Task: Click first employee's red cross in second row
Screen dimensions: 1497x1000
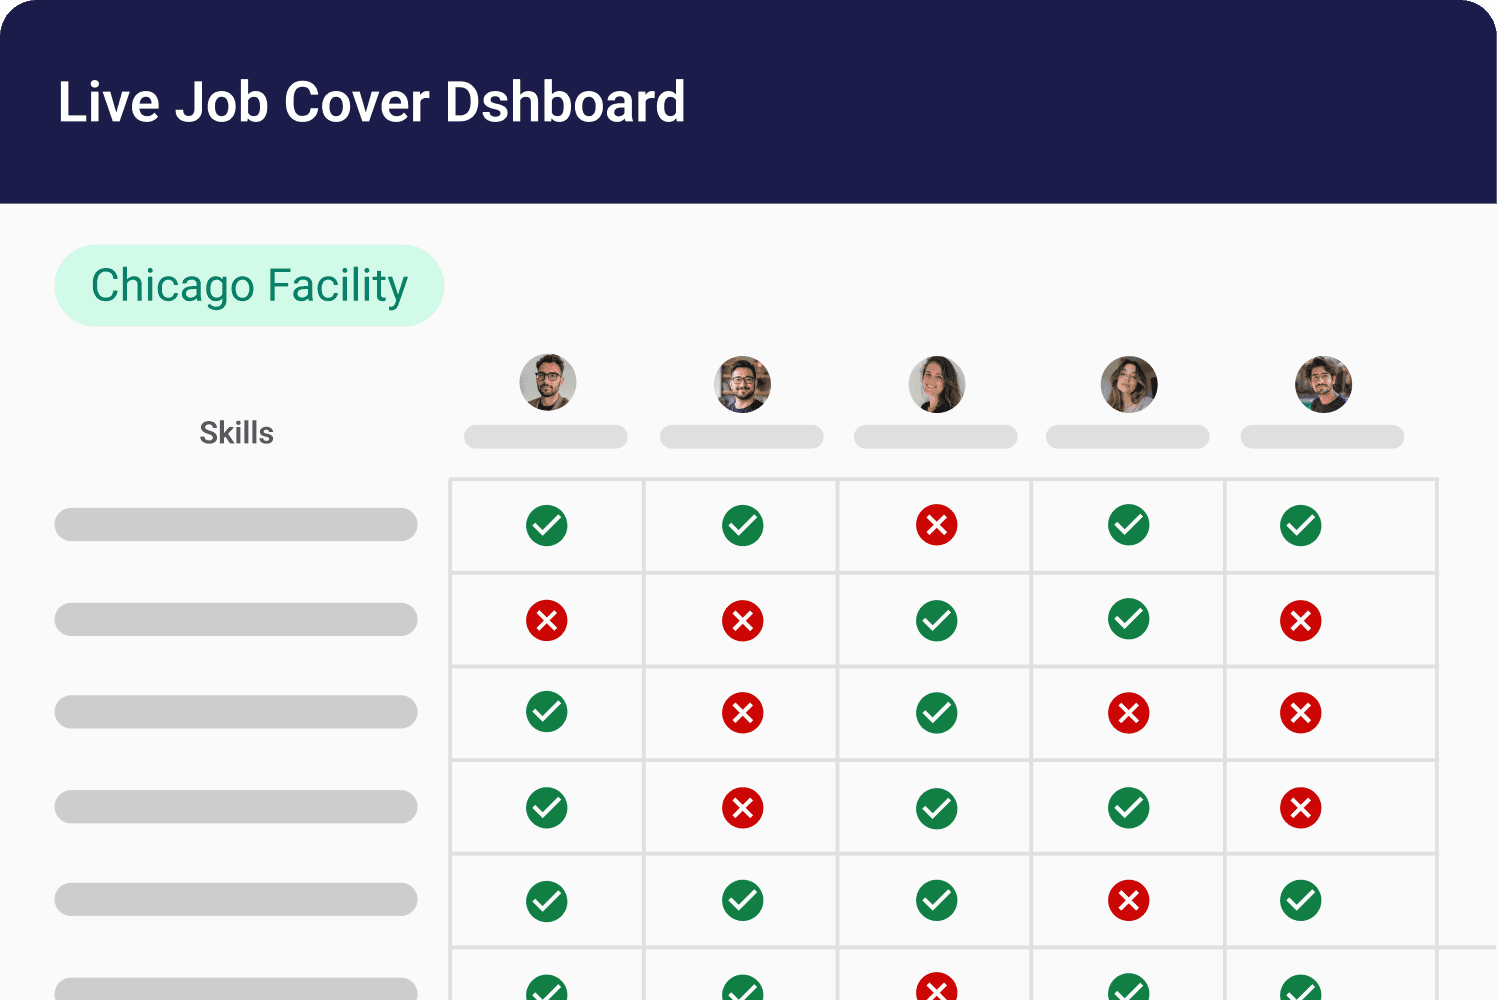Action: click(x=546, y=620)
